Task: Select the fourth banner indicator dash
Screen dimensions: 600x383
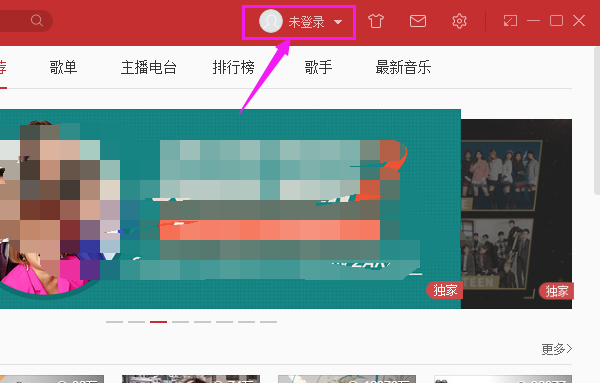Action: tap(181, 322)
